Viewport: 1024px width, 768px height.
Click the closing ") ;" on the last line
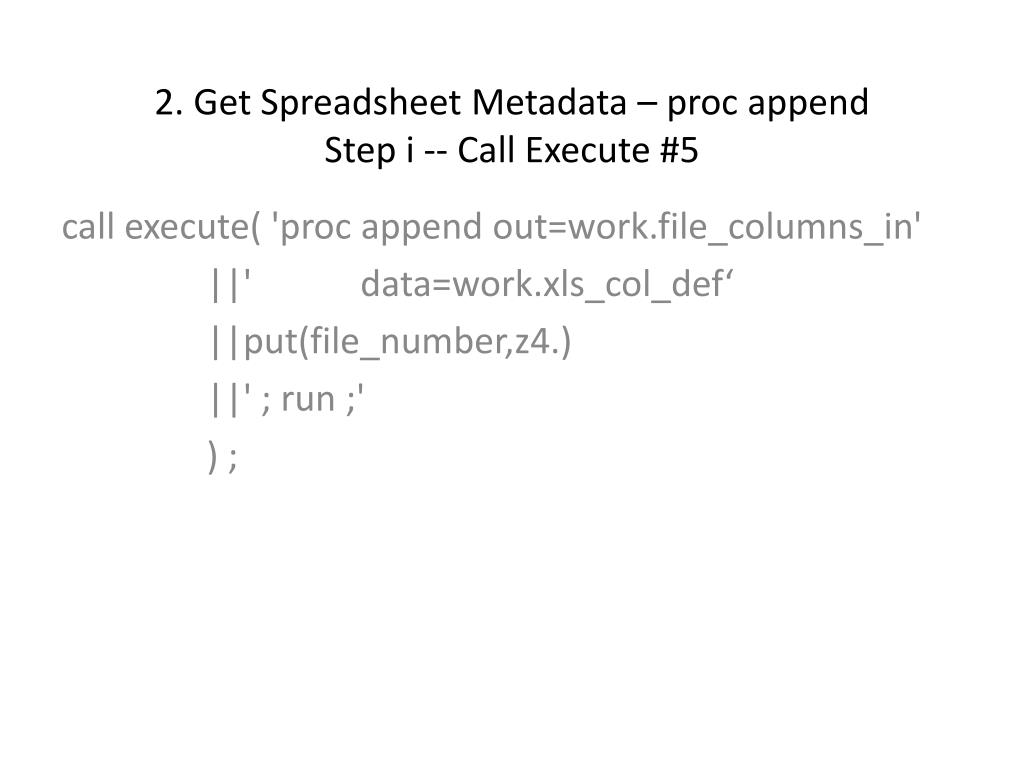(222, 456)
